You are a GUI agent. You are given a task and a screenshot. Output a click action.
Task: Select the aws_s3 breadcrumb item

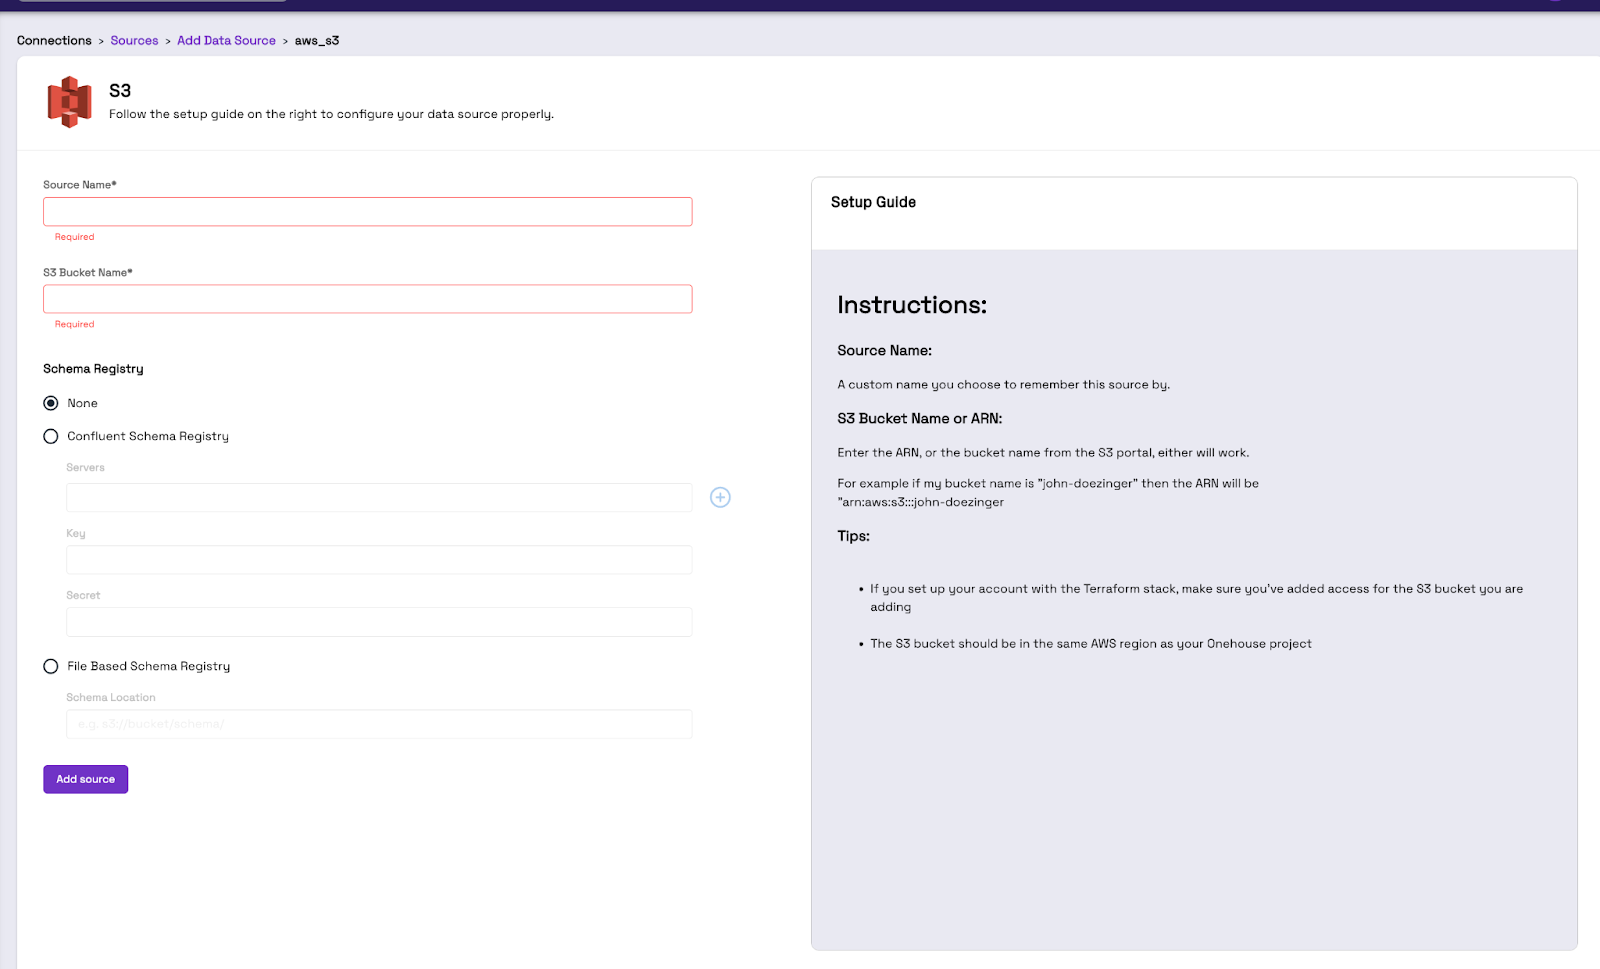[316, 40]
